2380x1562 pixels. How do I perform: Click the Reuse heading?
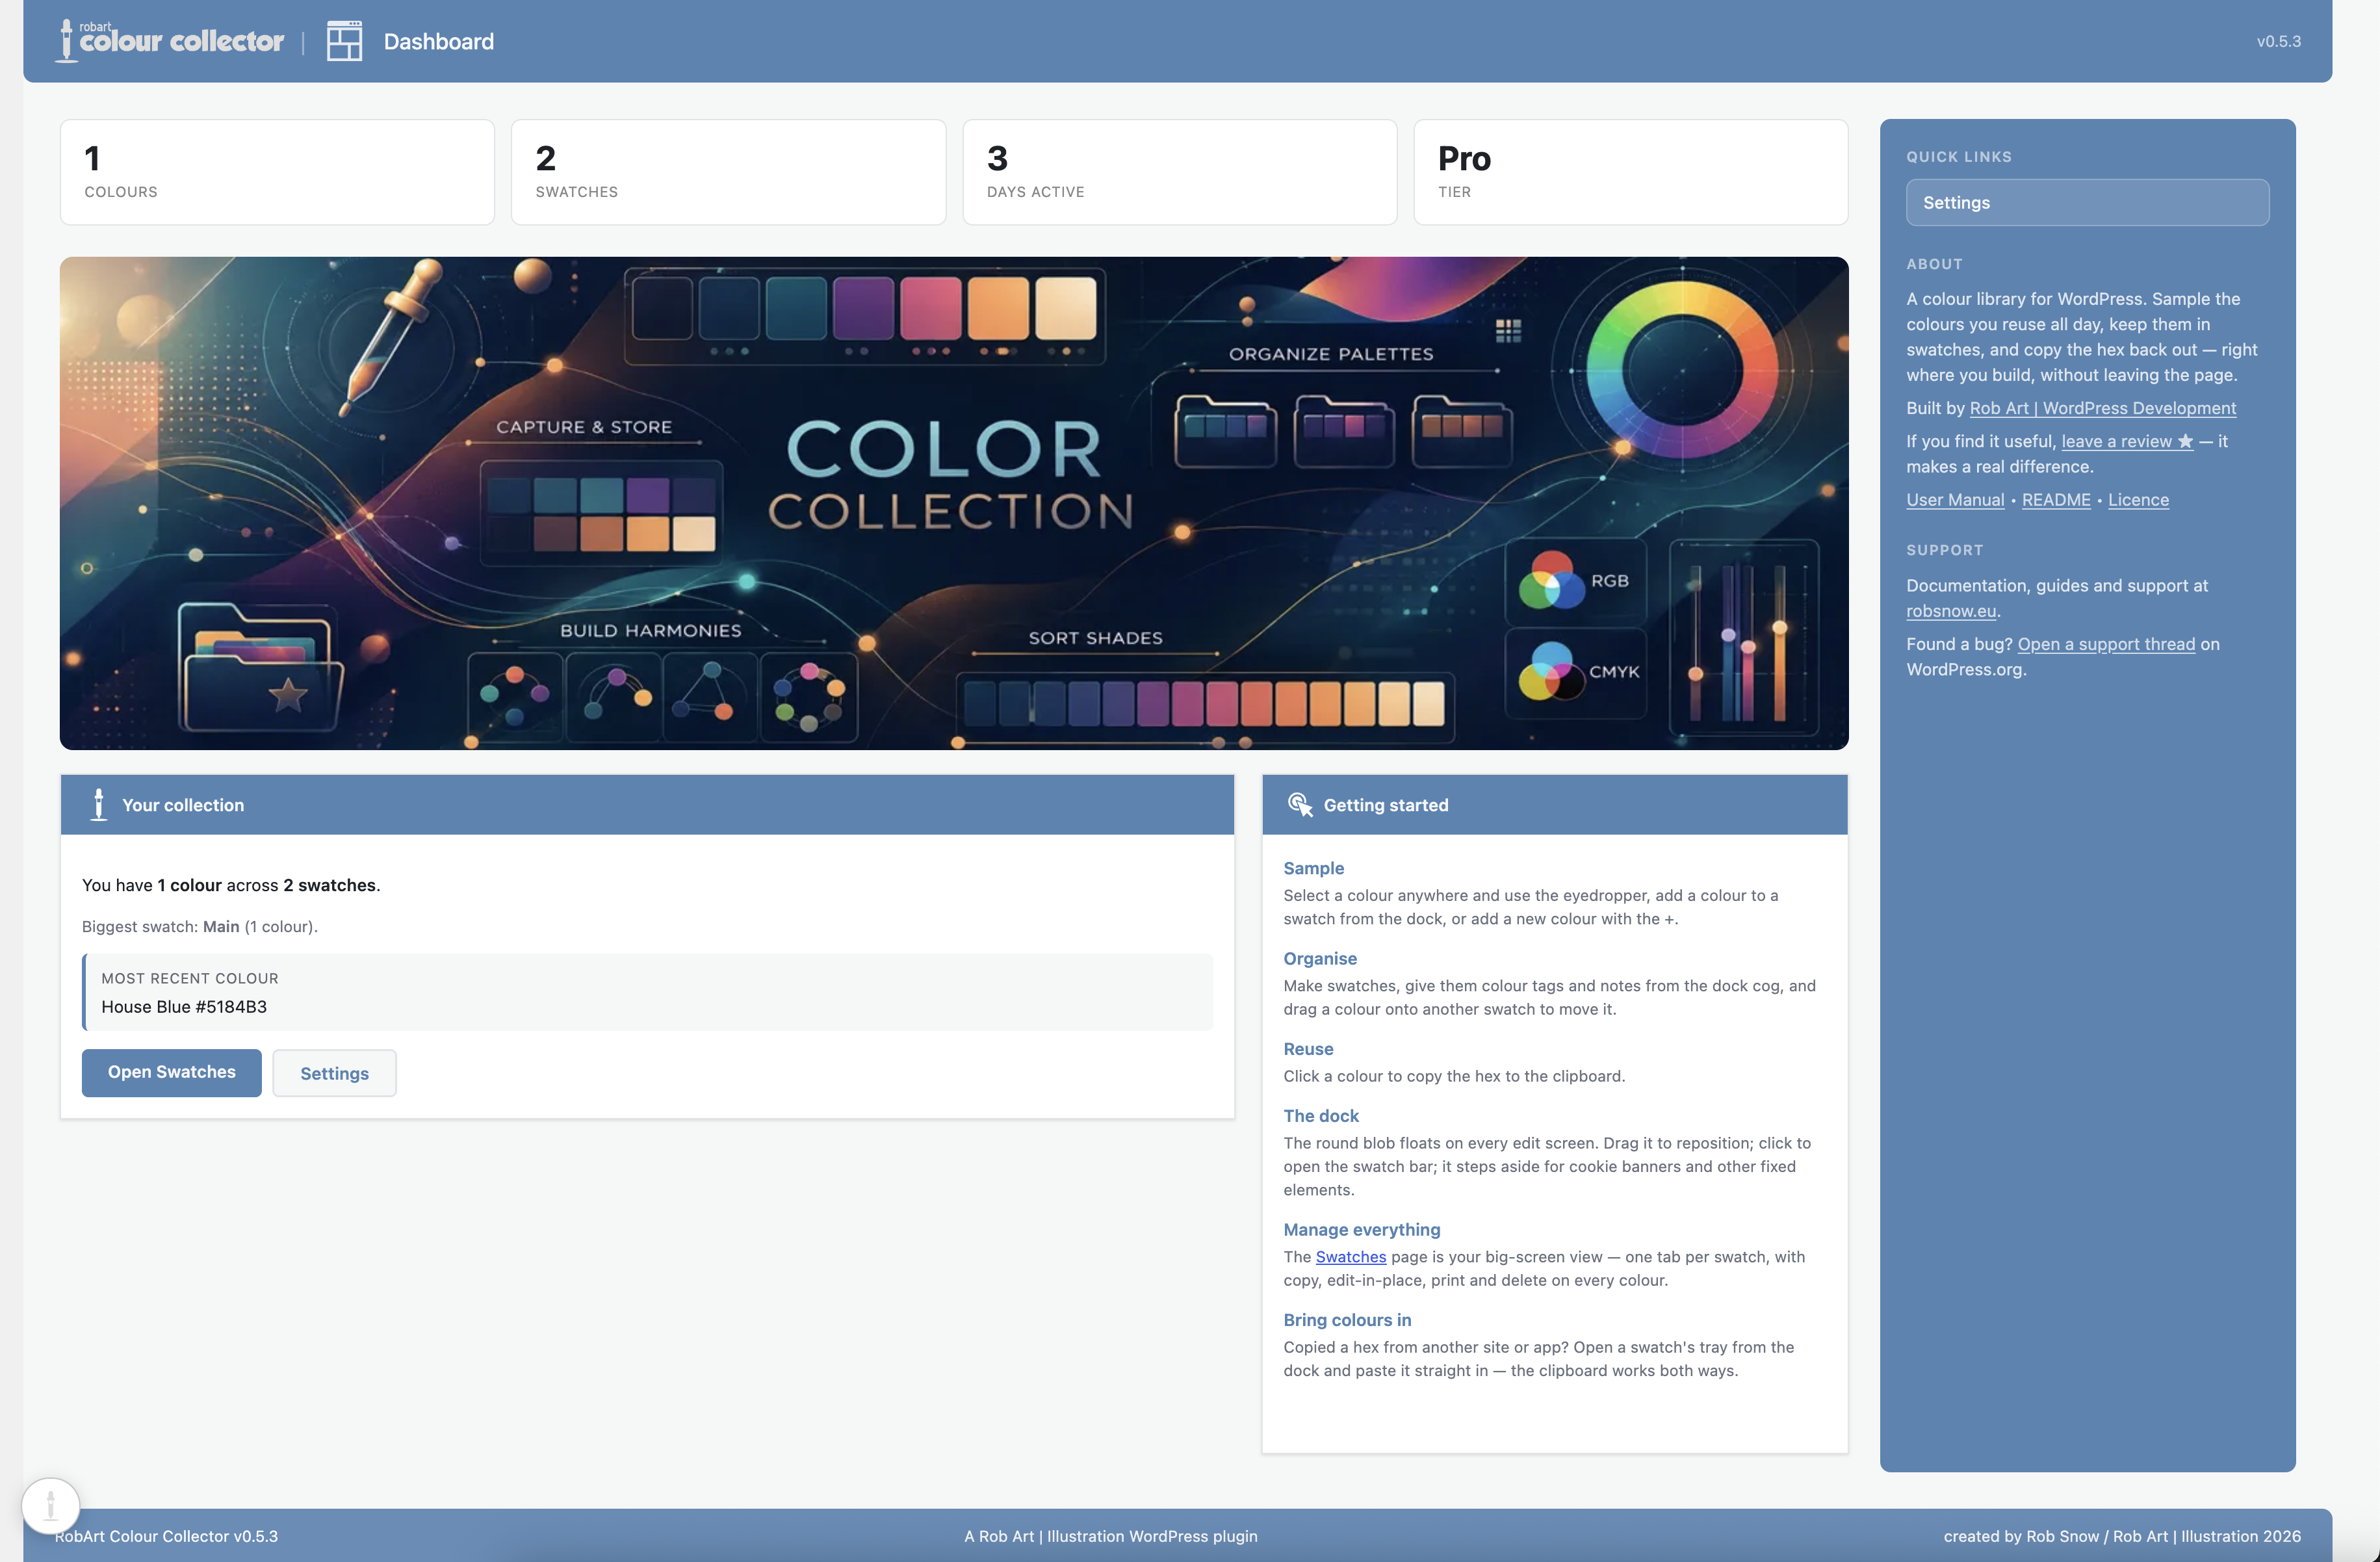[1308, 1049]
